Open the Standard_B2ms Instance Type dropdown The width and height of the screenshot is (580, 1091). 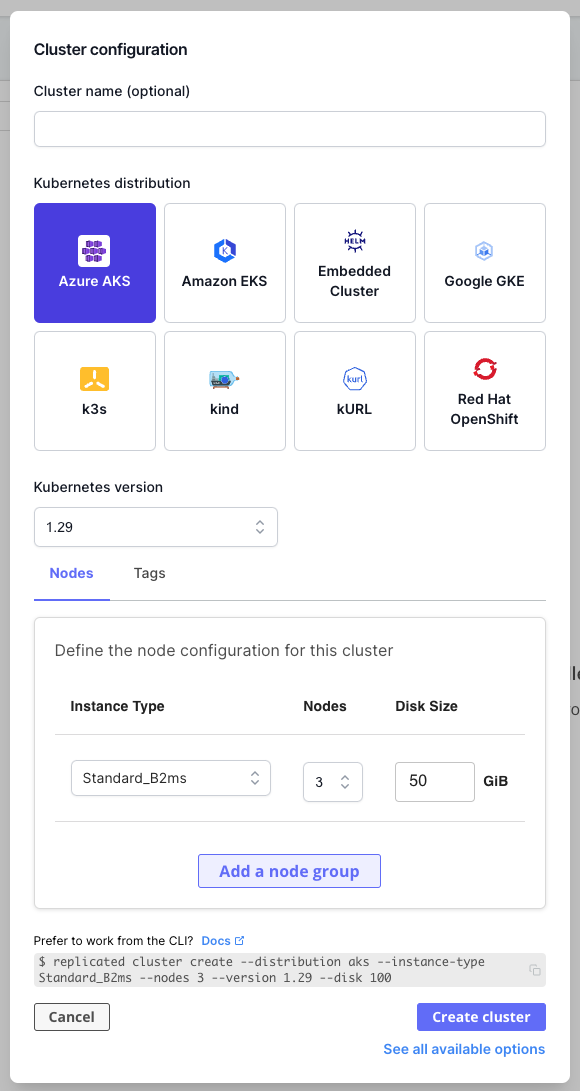(170, 777)
